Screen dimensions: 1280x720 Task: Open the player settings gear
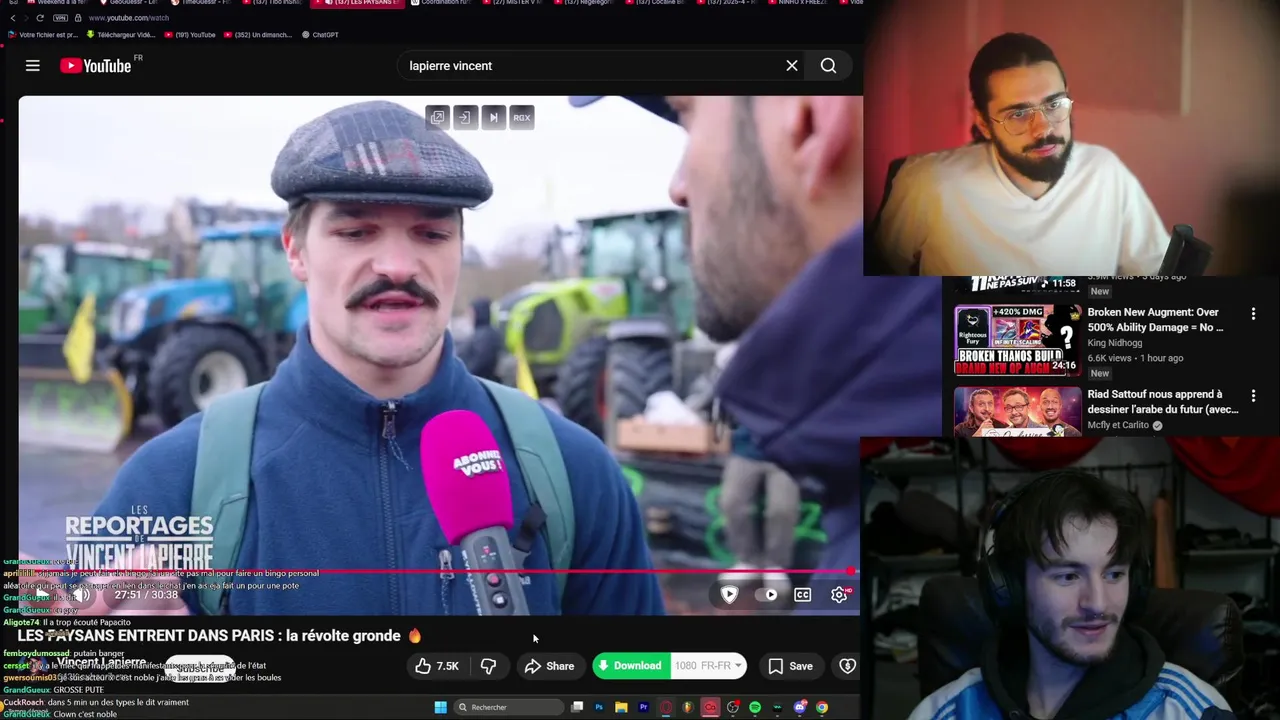click(840, 594)
